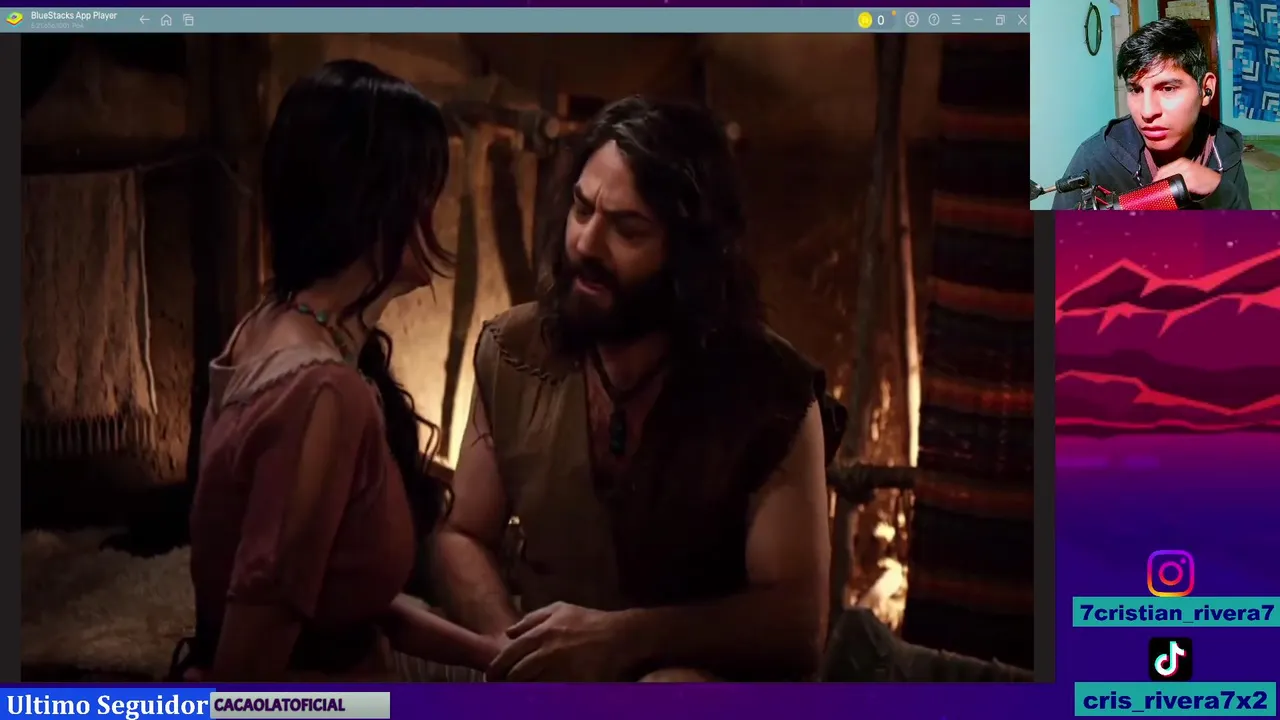1280x720 pixels.
Task: Click the CACAOLATOFICIAL follower name
Action: (x=279, y=705)
